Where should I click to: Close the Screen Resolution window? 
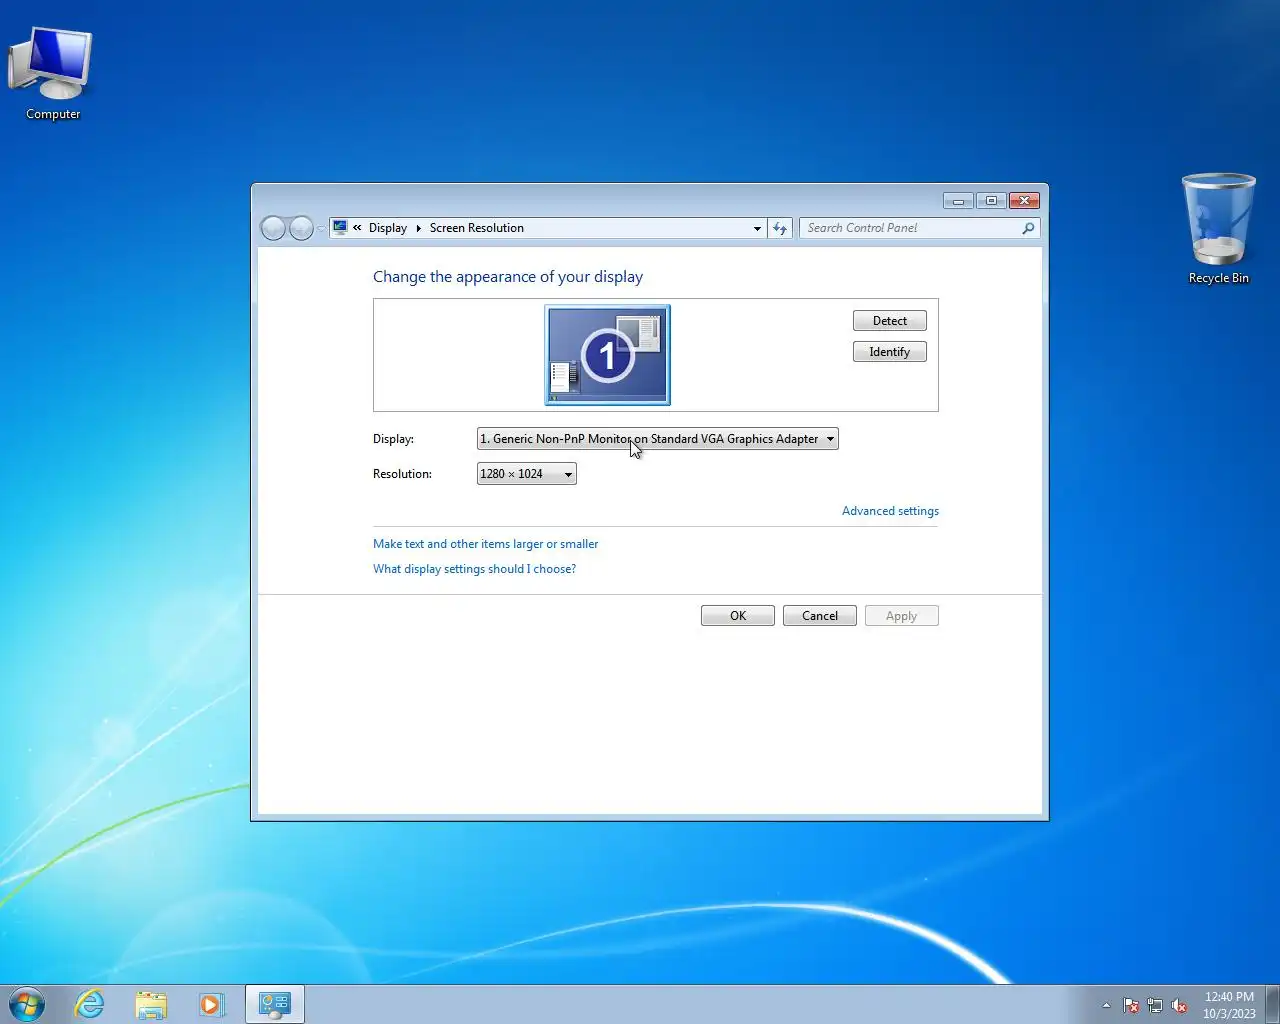point(1024,201)
